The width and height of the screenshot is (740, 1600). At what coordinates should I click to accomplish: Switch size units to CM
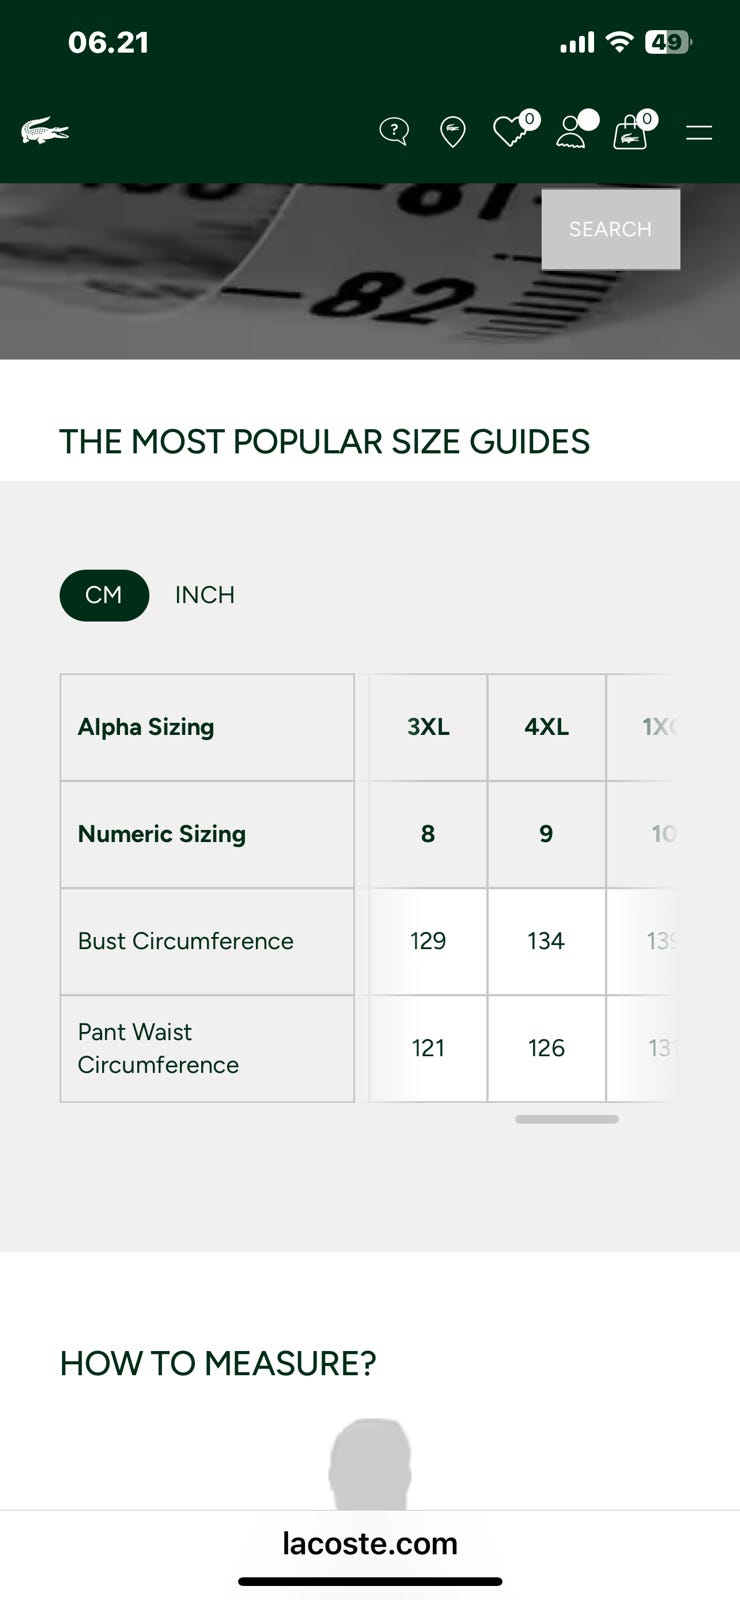click(x=104, y=595)
